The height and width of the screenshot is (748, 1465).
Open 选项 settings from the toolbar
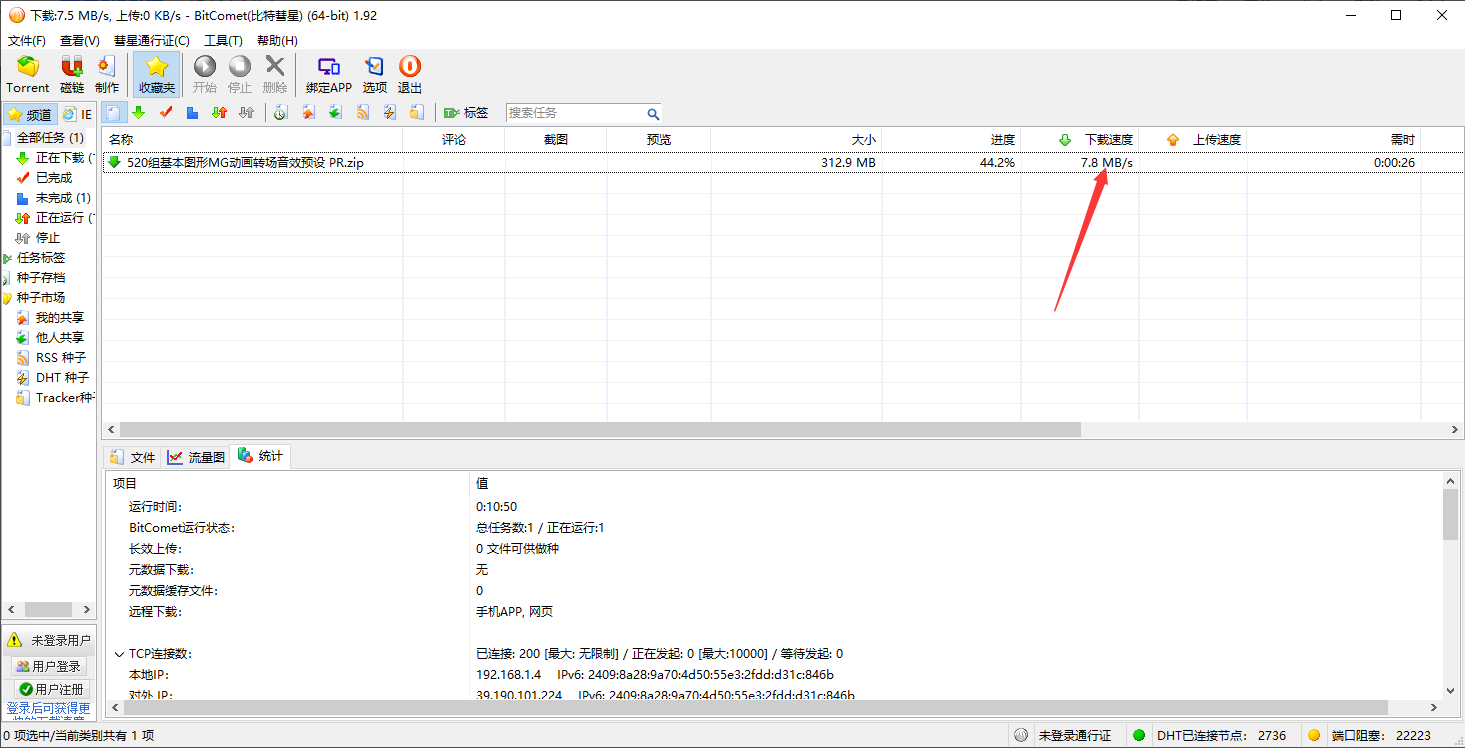pyautogui.click(x=374, y=74)
